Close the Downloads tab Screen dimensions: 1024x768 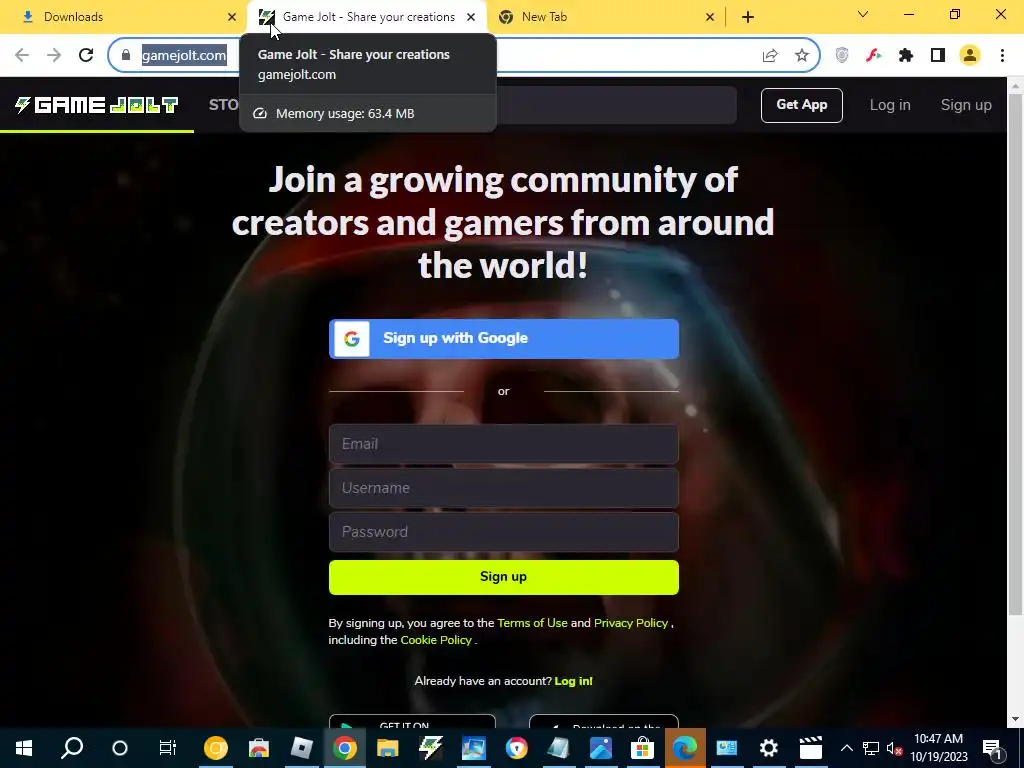232,17
